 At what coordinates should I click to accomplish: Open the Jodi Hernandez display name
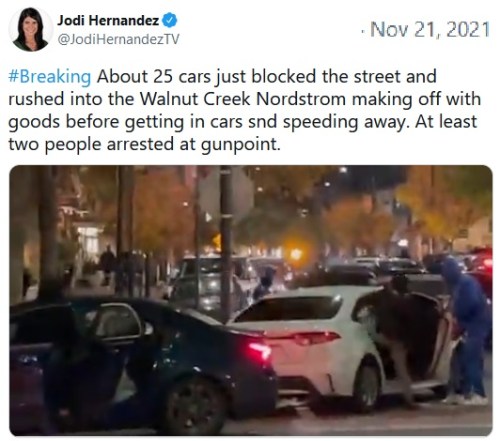[108, 21]
